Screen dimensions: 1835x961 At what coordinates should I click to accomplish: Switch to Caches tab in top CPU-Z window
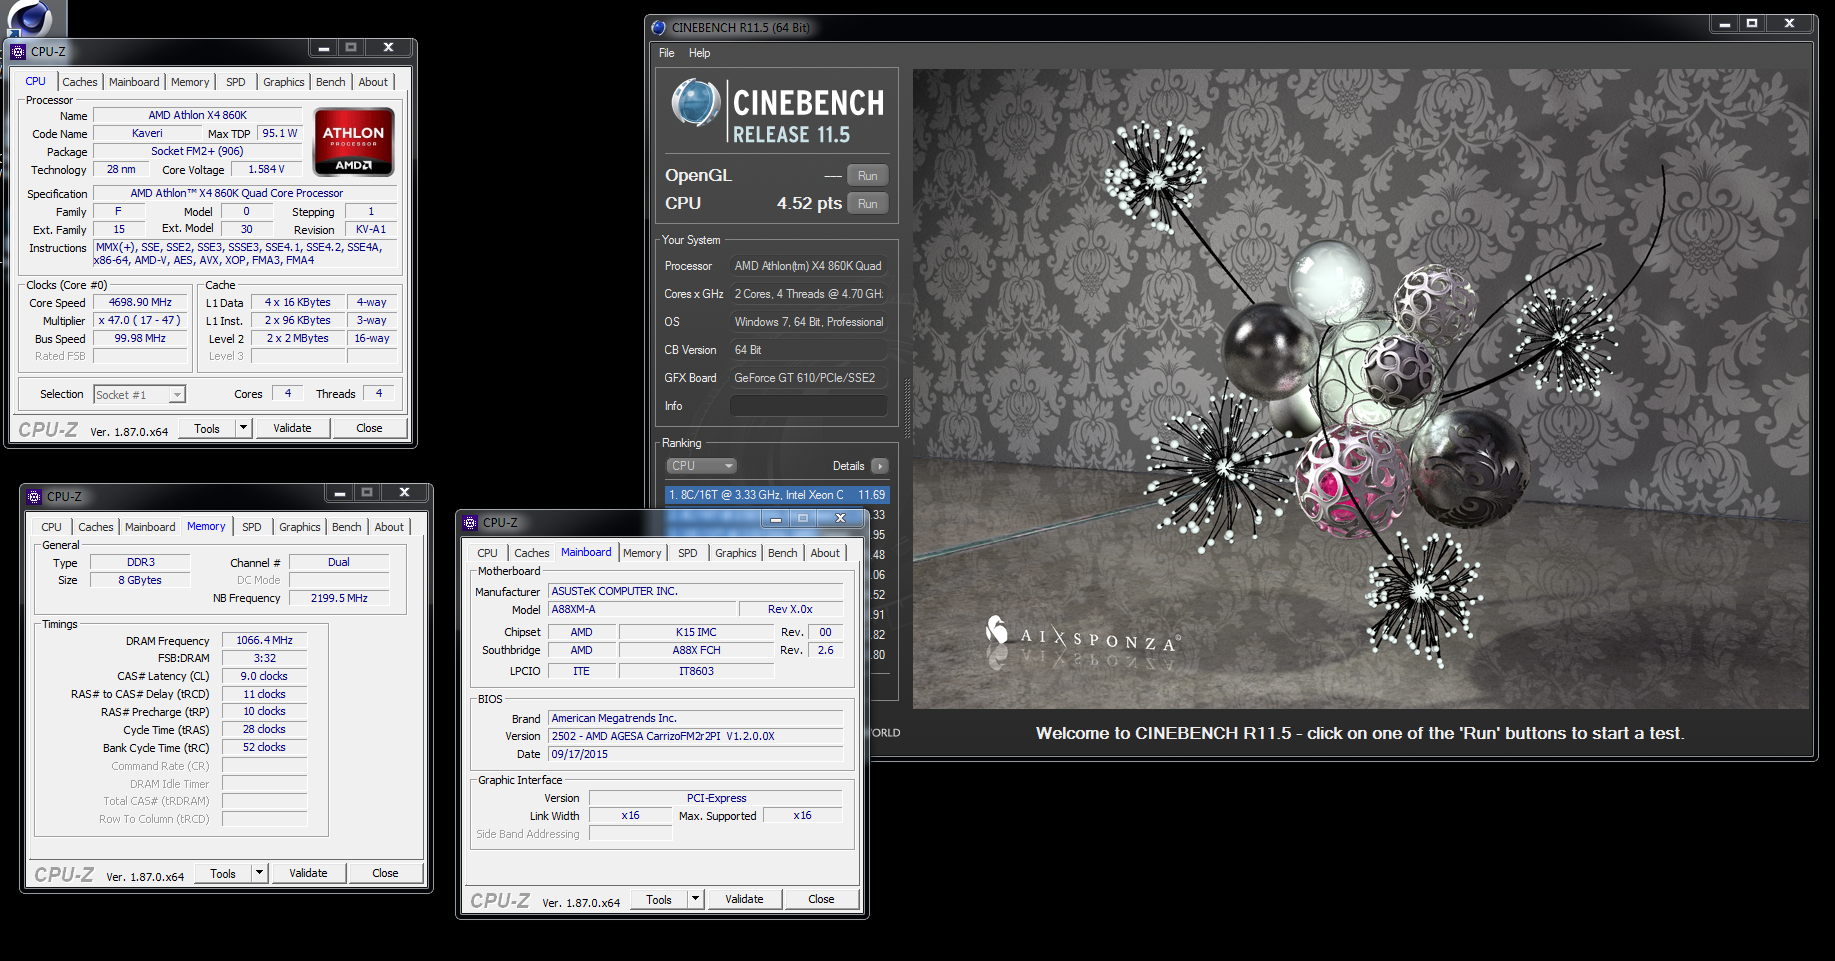tap(80, 82)
